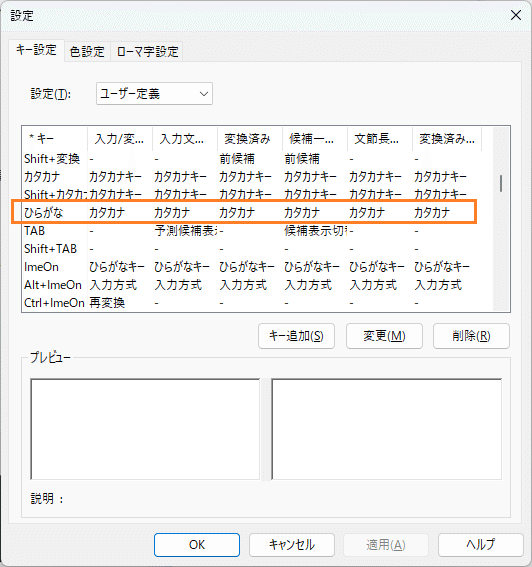Click the key list vertical scrollbar thumb
The height and width of the screenshot is (567, 532).
[x=501, y=183]
